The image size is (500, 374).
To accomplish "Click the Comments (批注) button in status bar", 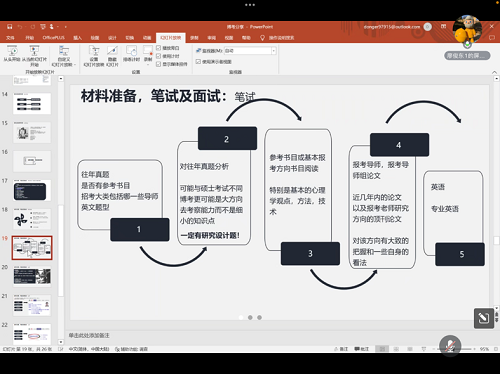I will pos(362,349).
